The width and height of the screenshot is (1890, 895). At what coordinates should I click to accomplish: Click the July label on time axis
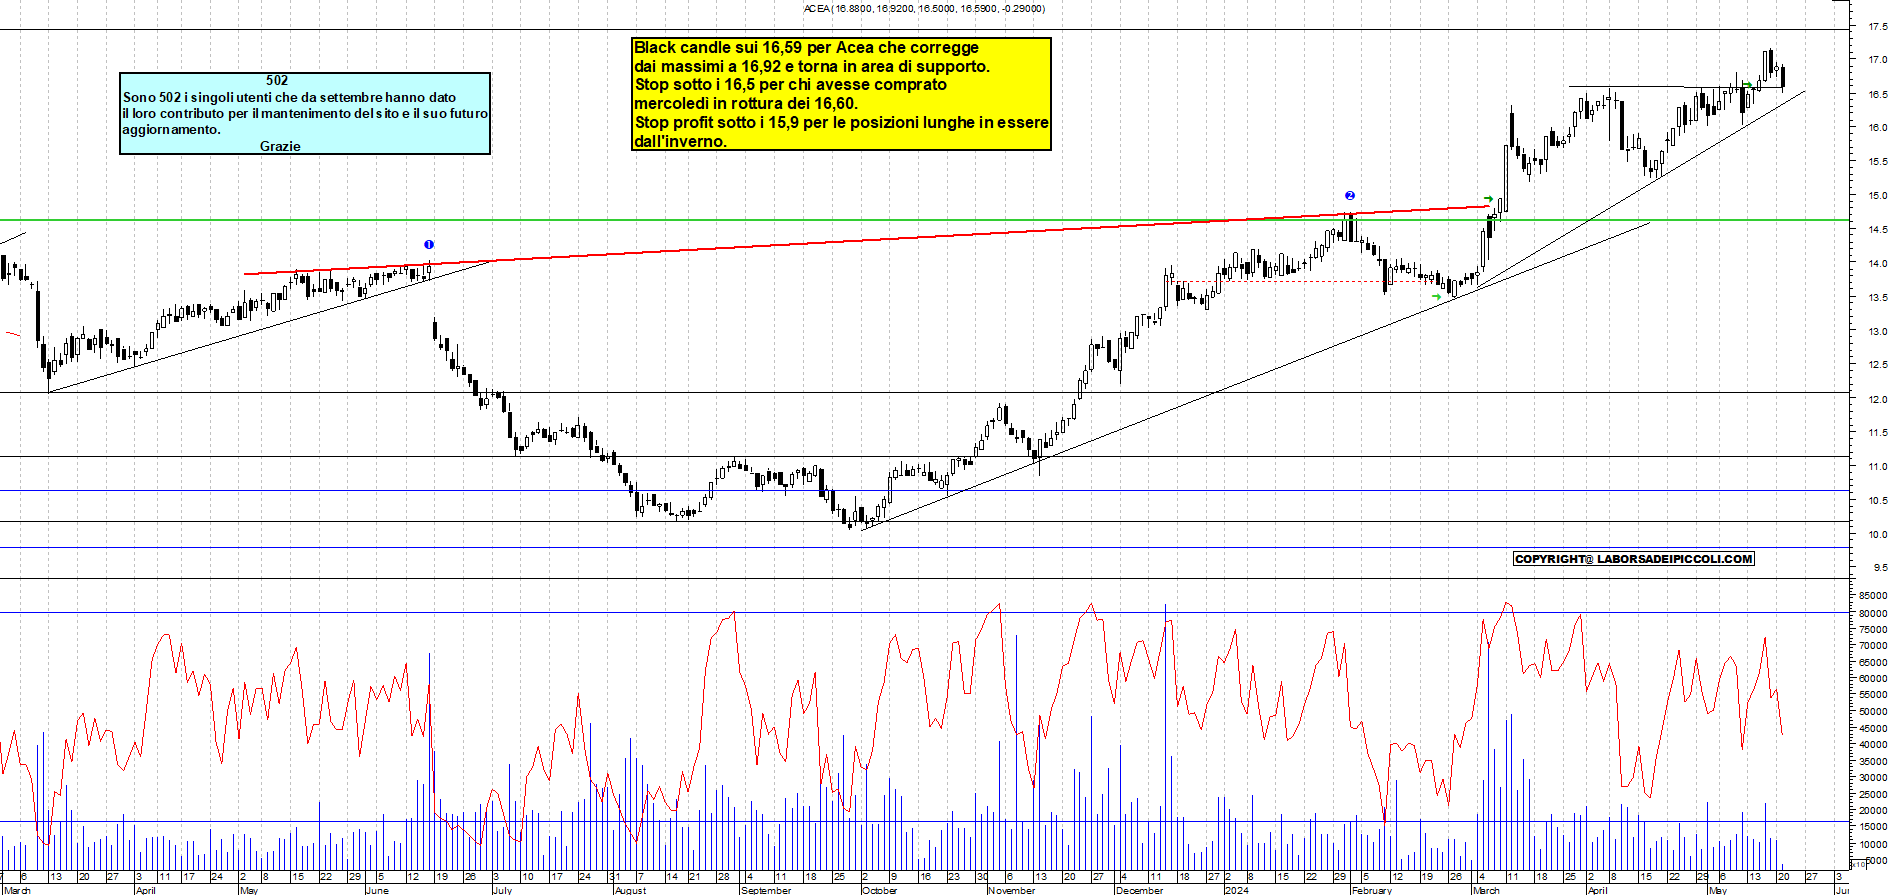(x=502, y=890)
